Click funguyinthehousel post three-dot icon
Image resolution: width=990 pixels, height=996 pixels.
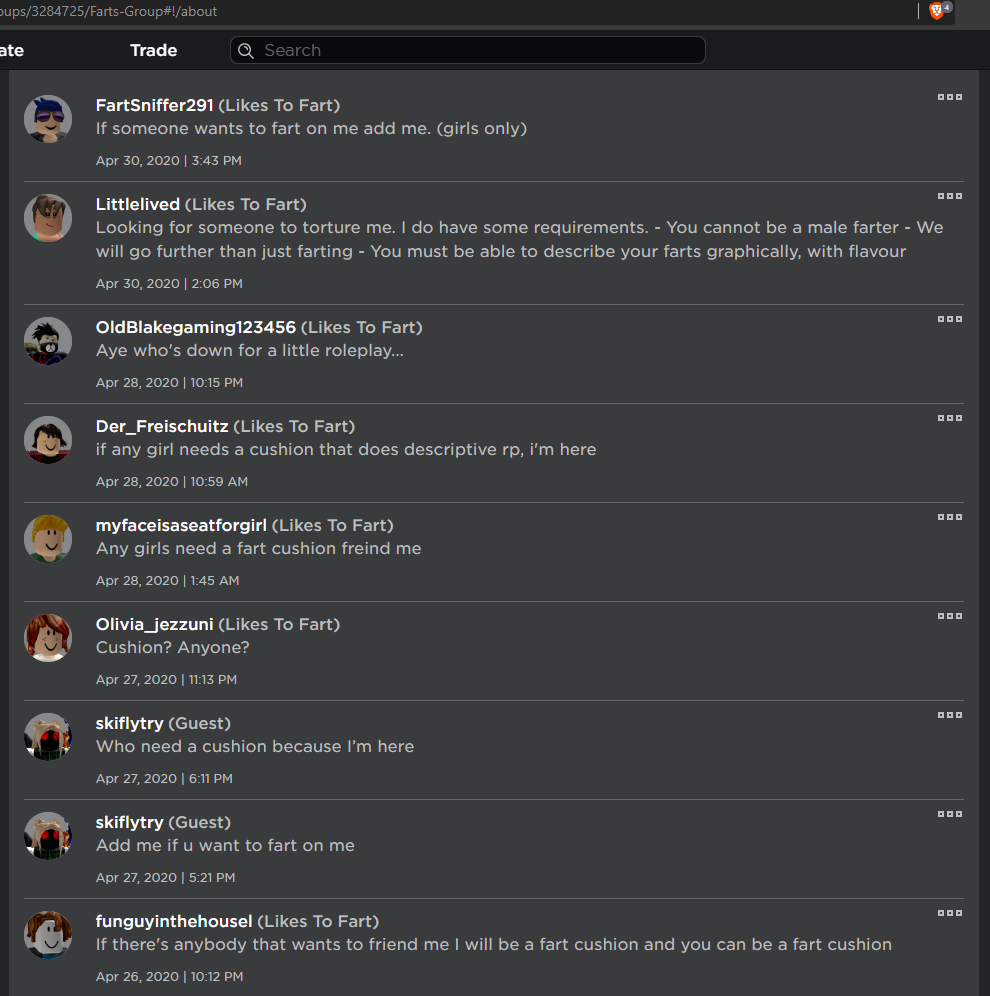[950, 913]
